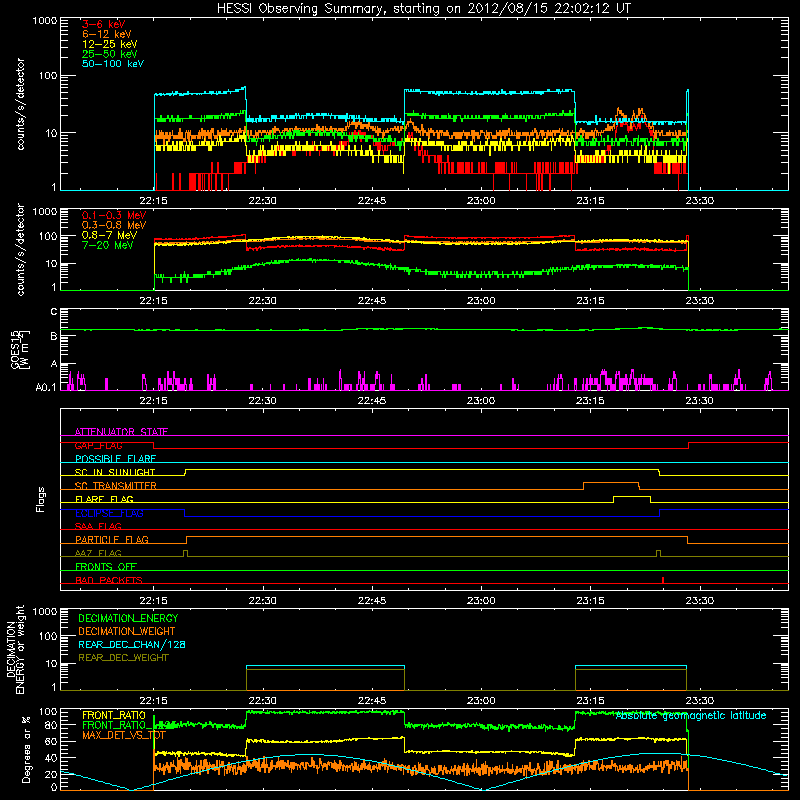The image size is (800, 800).
Task: Click the raised FLARE_FLAG step marker
Action: click(632, 498)
